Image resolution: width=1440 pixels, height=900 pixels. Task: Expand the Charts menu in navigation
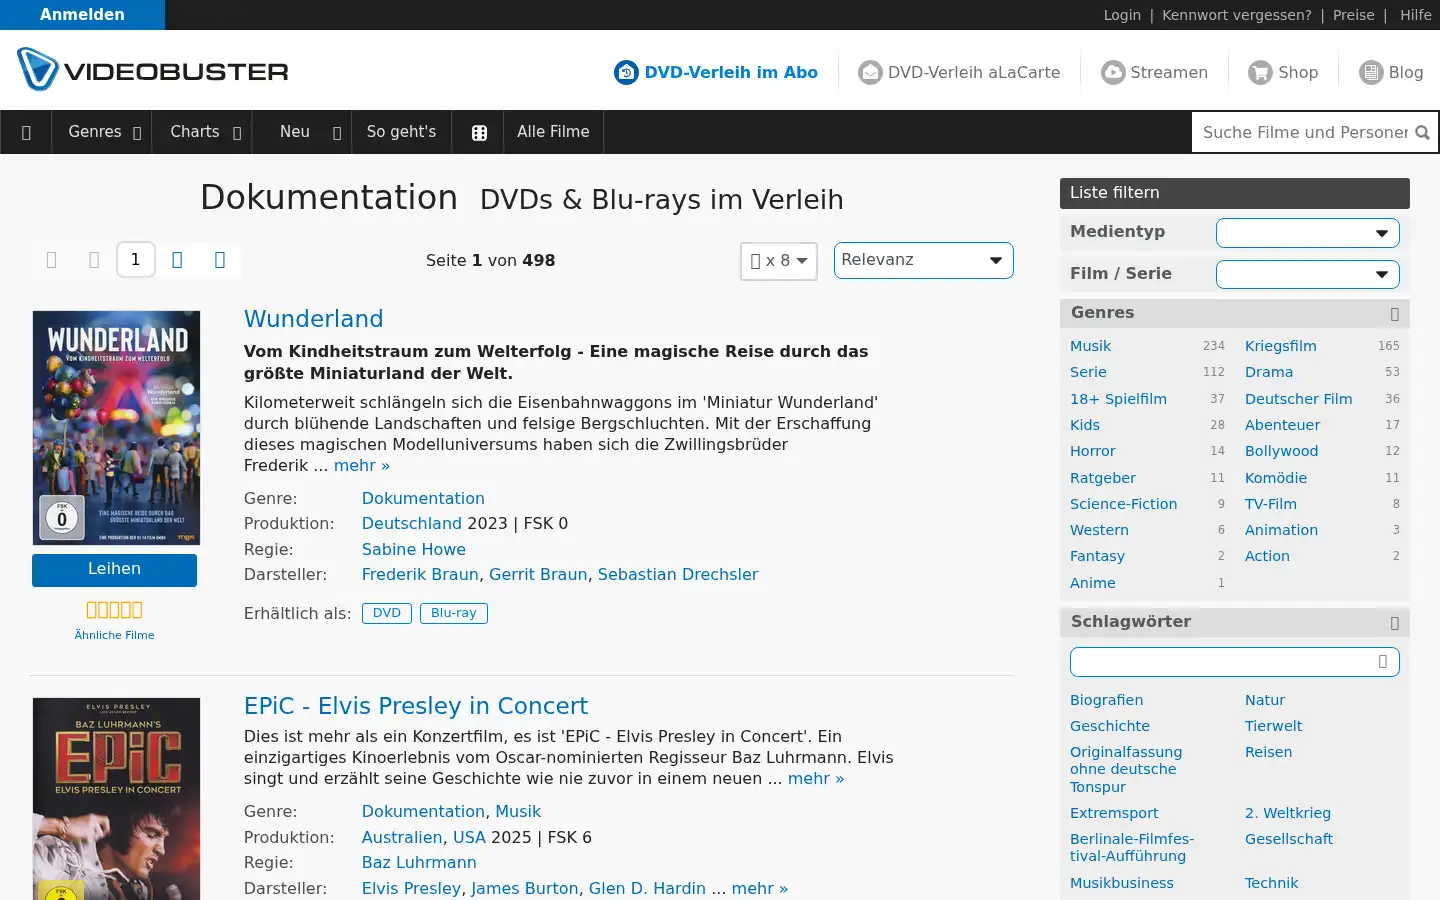pos(204,132)
